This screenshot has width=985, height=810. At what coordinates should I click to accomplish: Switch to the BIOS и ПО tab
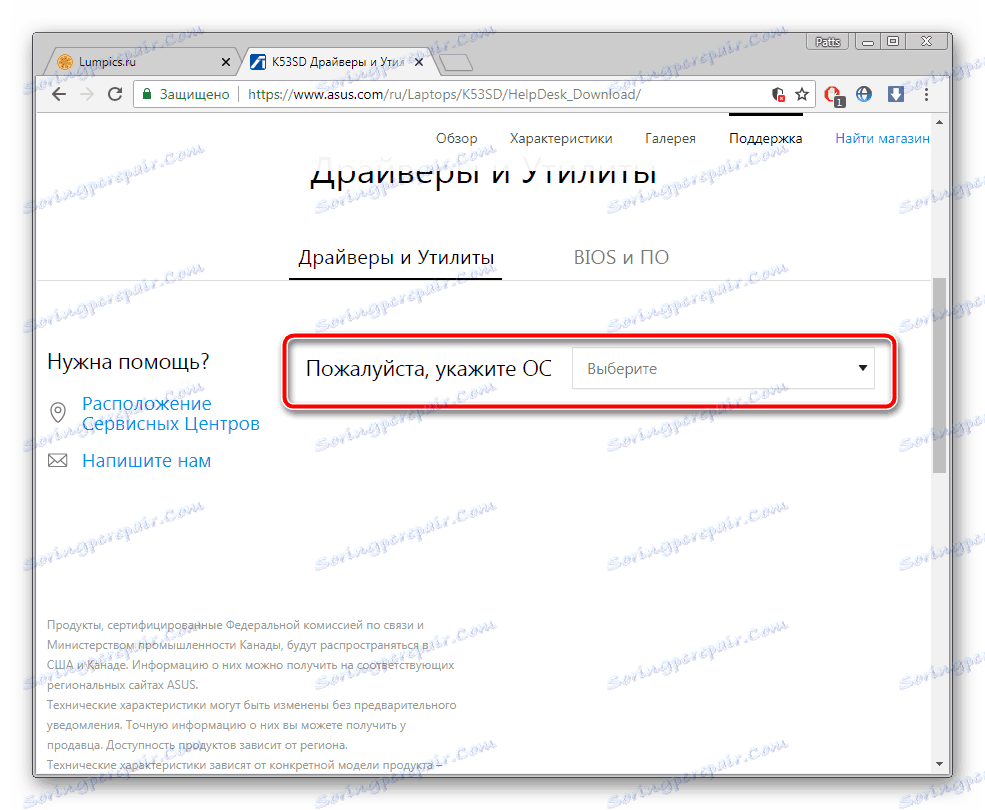[x=621, y=257]
